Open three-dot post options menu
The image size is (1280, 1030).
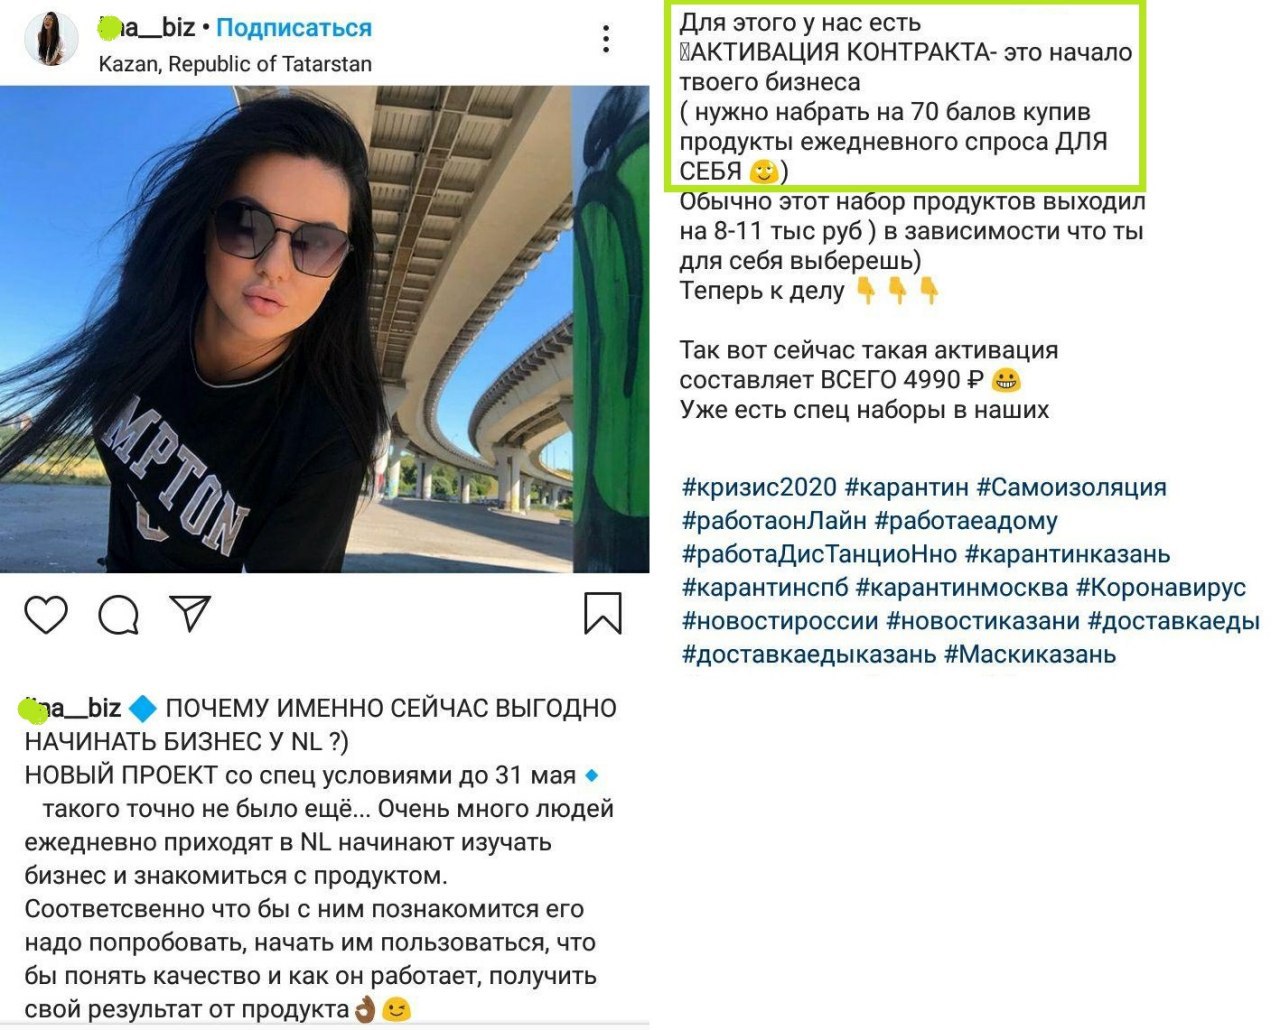[x=606, y=40]
